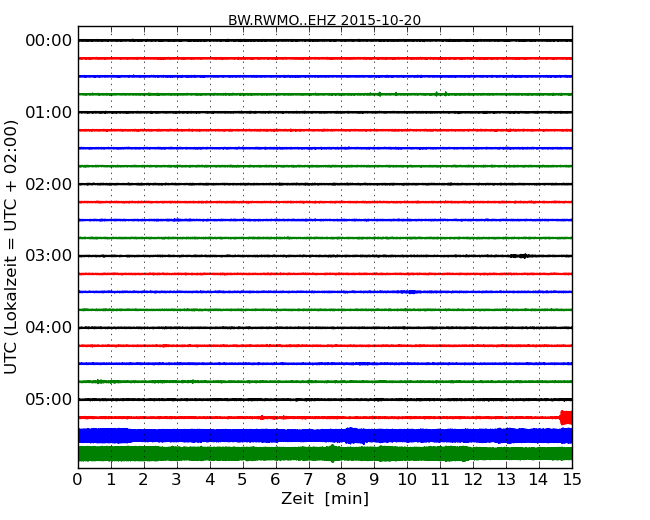The width and height of the screenshot is (650, 520).
Task: Click the 02:00 time label
Action: click(49, 184)
